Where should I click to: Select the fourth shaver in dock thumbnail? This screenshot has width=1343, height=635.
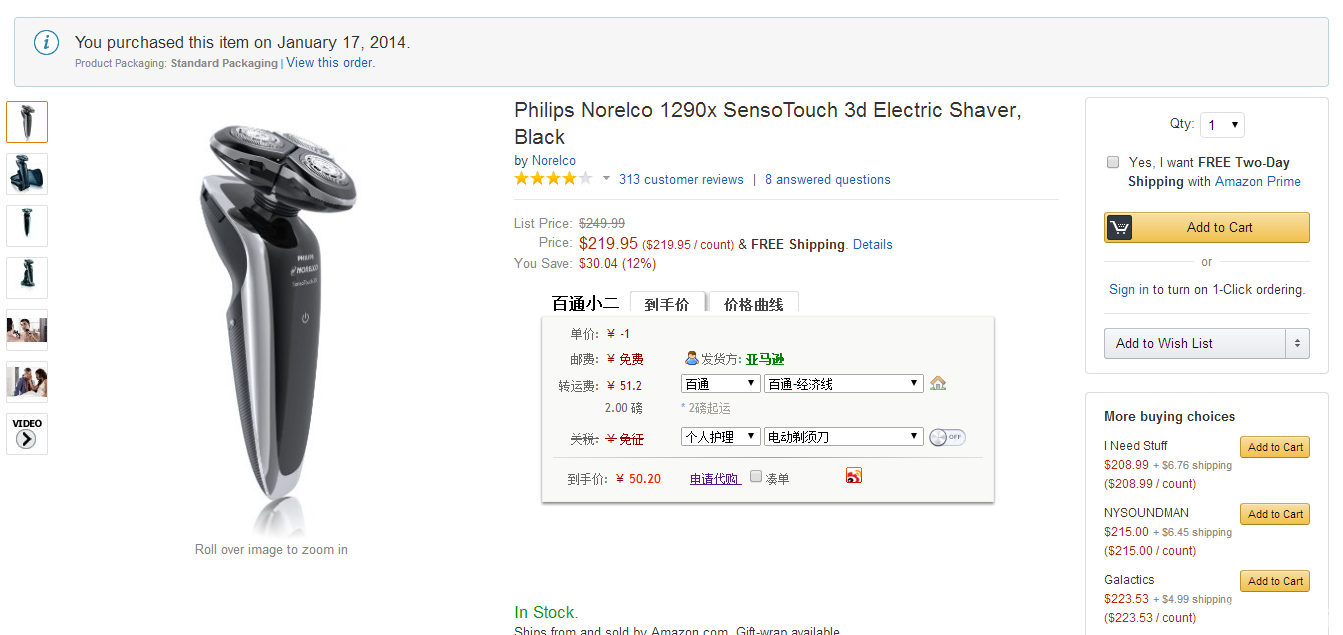click(x=27, y=278)
